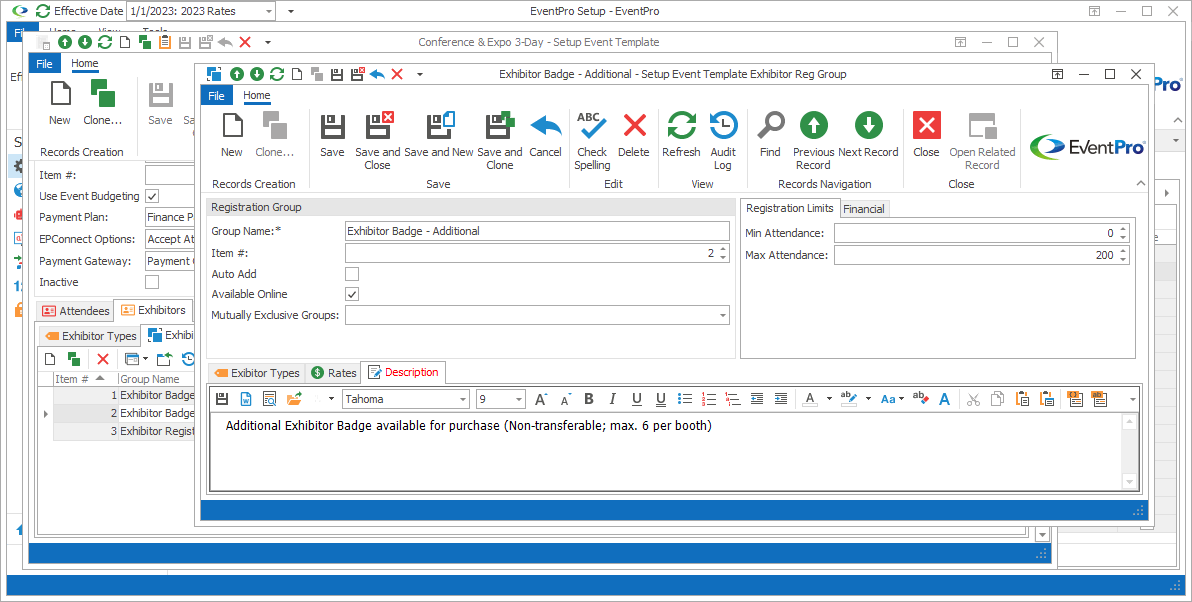Open the Rates tab
The width and height of the screenshot is (1192, 602).
334,372
